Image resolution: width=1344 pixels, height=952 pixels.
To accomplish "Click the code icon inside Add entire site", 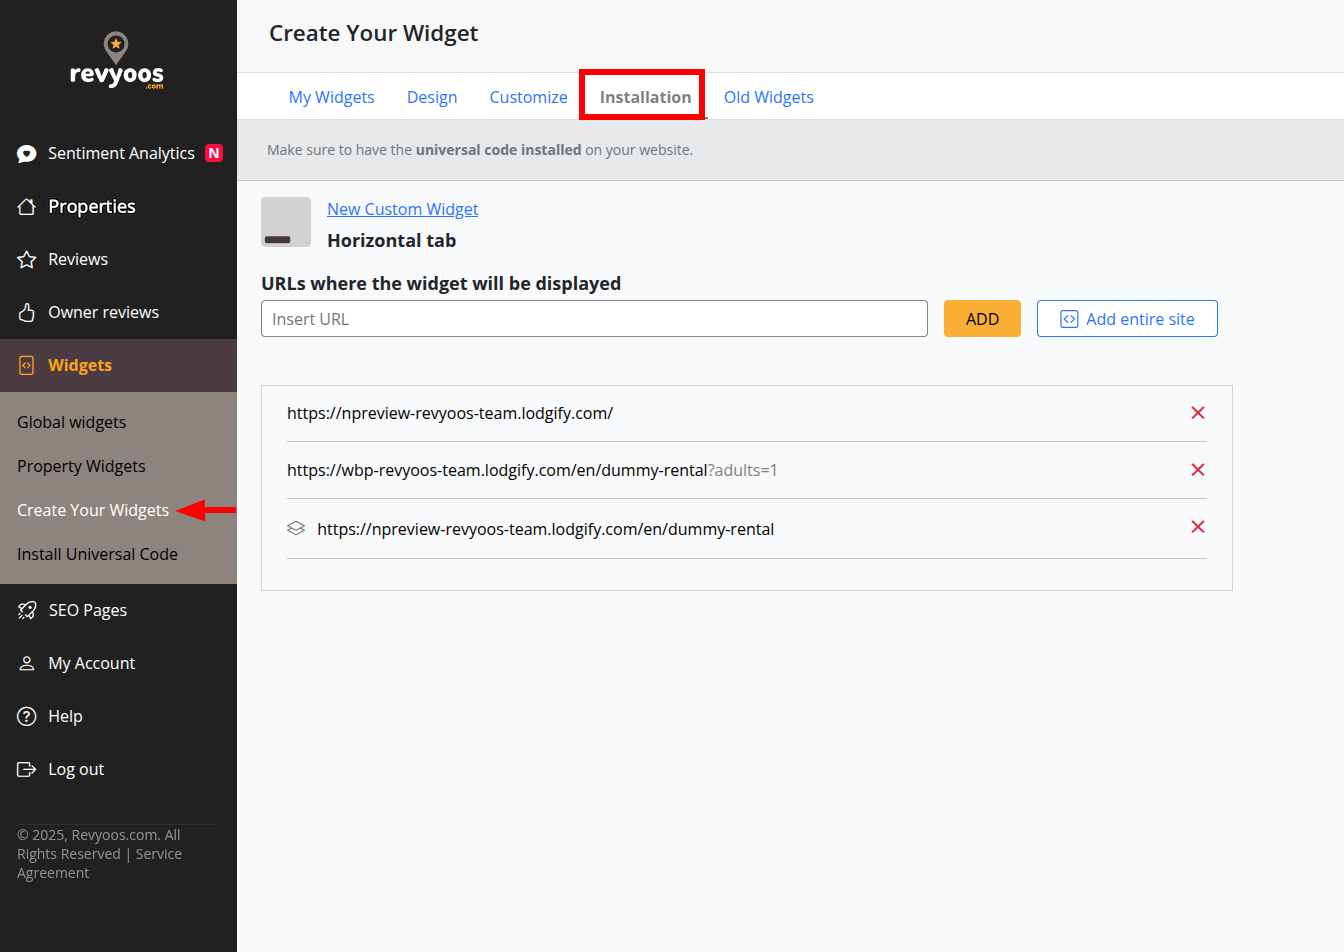I will point(1069,319).
